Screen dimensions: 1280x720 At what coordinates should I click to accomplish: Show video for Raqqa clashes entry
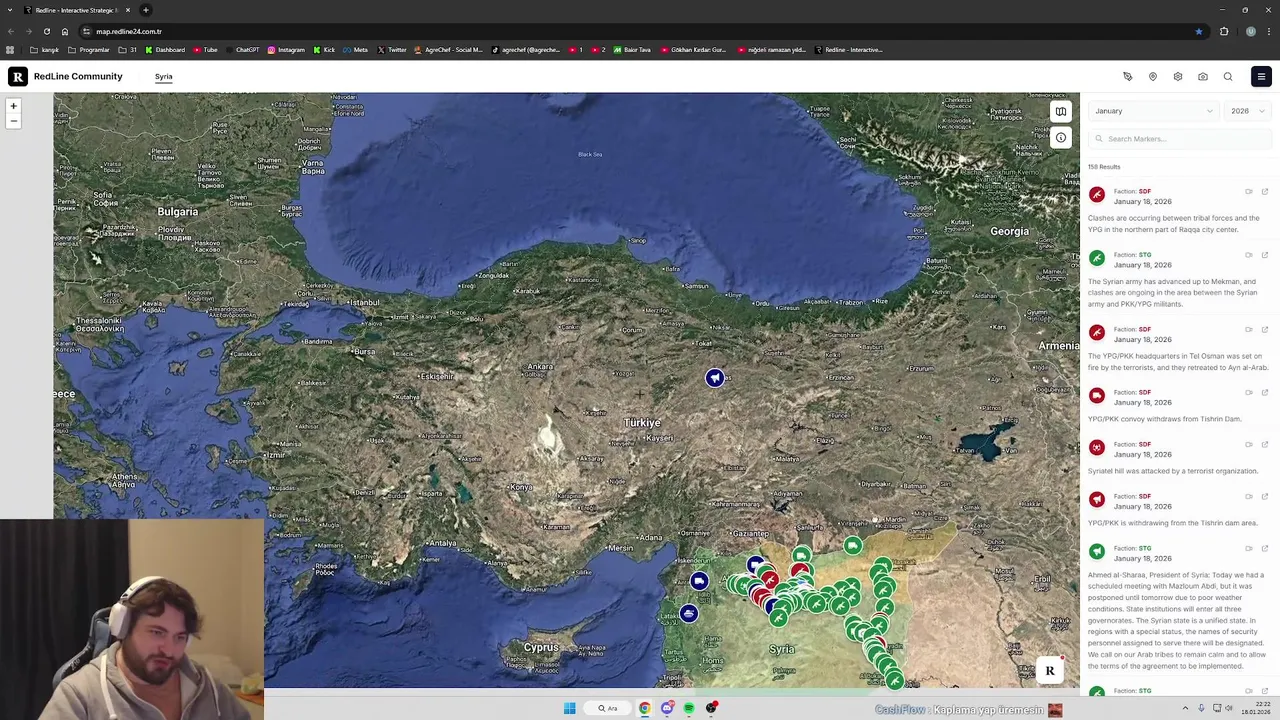click(x=1249, y=191)
